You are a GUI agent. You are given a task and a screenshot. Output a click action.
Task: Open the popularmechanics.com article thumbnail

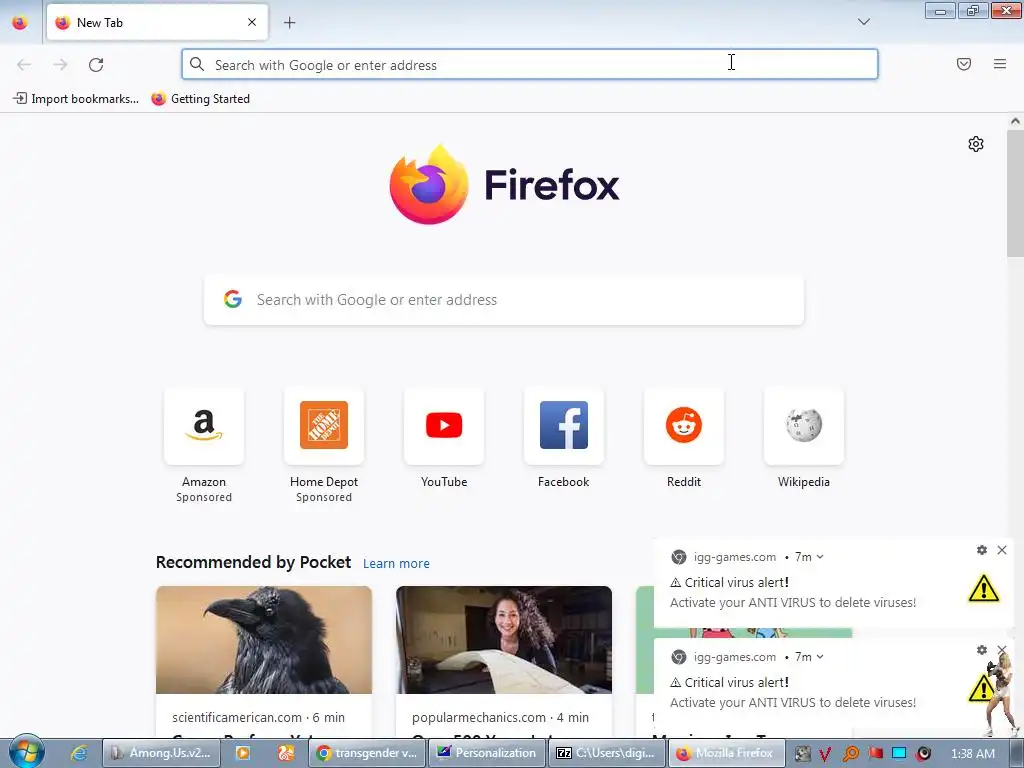[x=504, y=640]
